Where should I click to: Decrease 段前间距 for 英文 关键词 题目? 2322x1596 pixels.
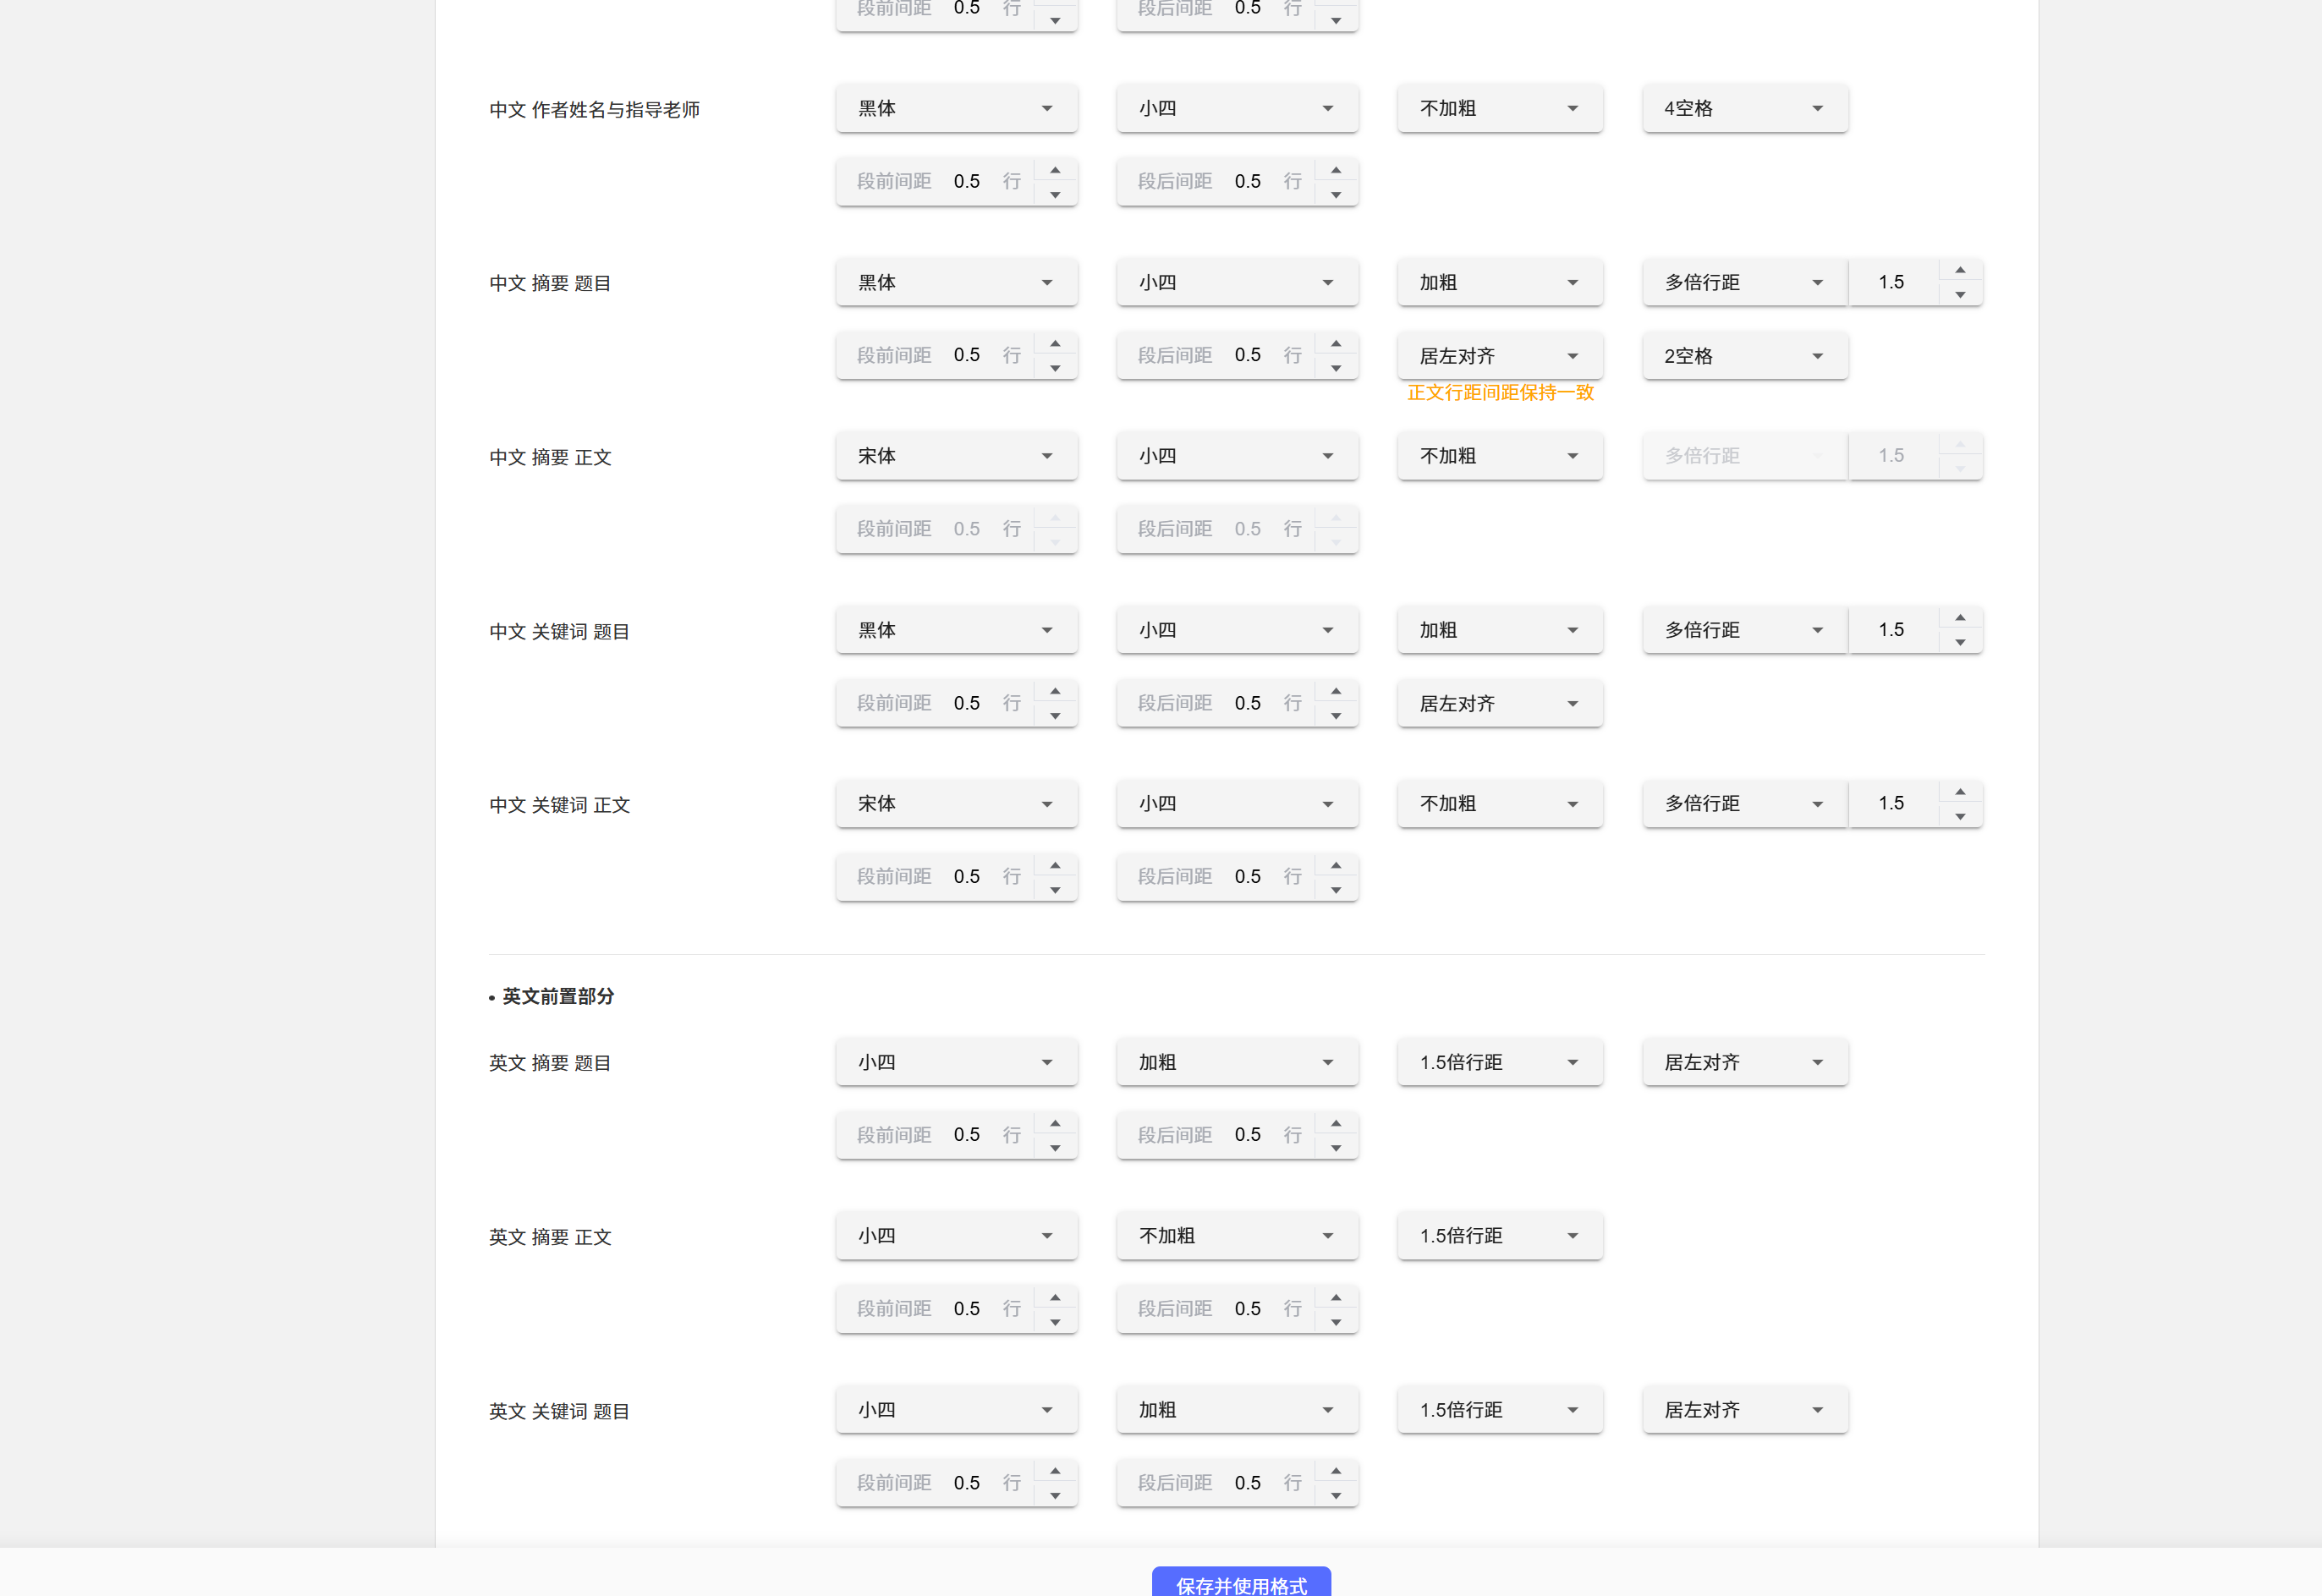[1055, 1495]
